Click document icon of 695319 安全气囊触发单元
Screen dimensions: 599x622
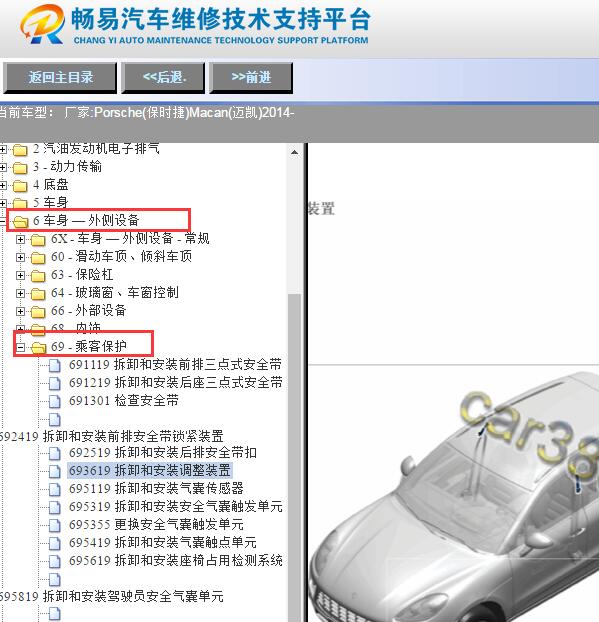point(55,507)
